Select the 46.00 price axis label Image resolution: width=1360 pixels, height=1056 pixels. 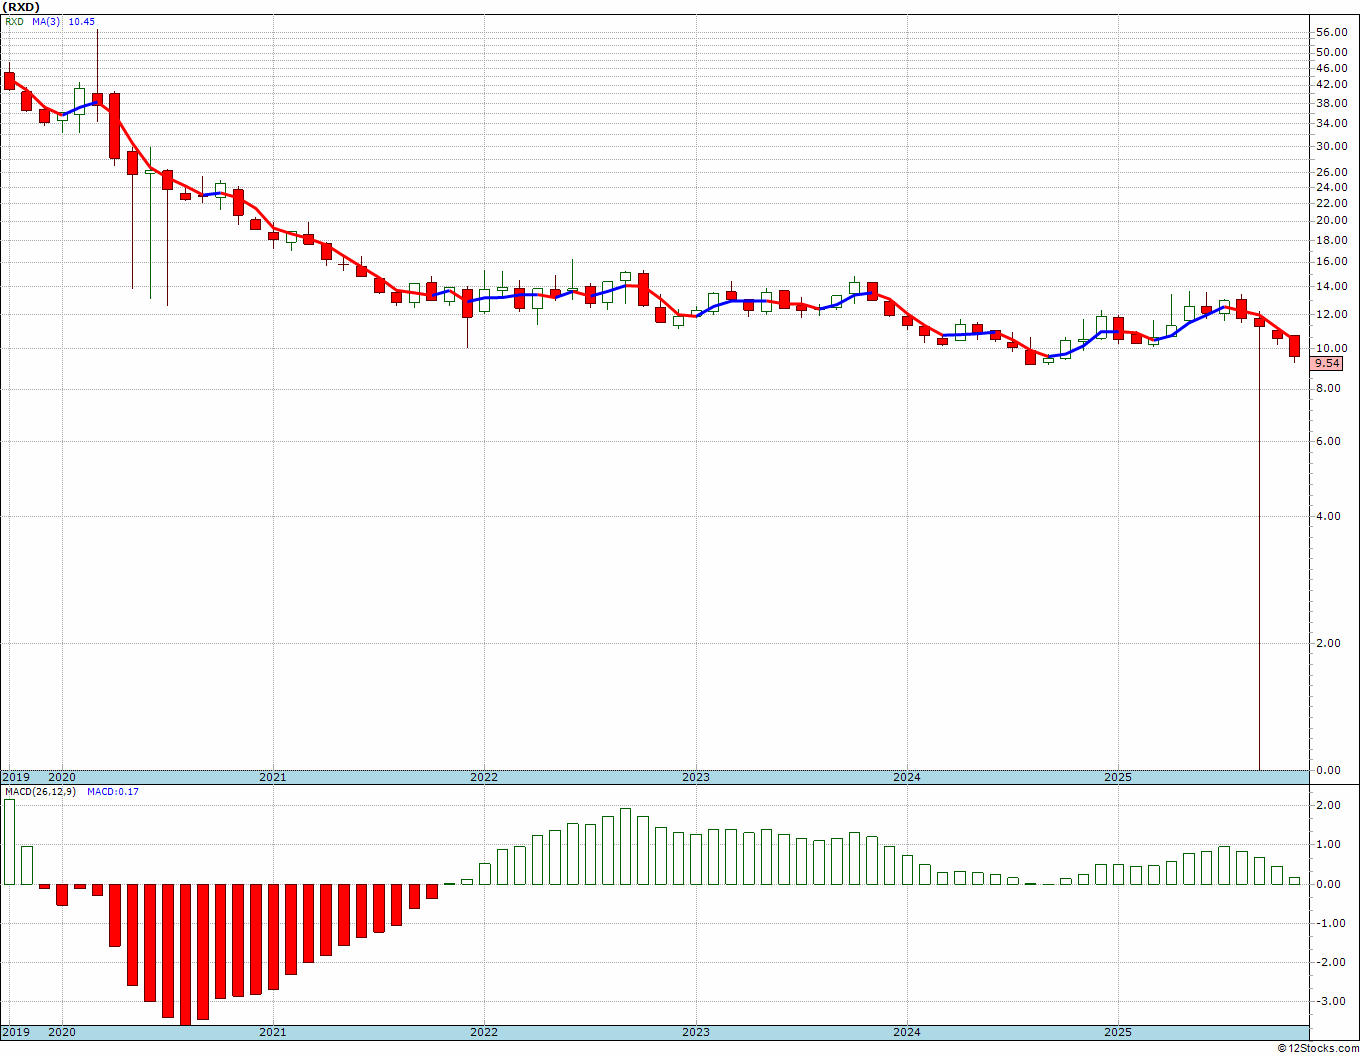1330,68
